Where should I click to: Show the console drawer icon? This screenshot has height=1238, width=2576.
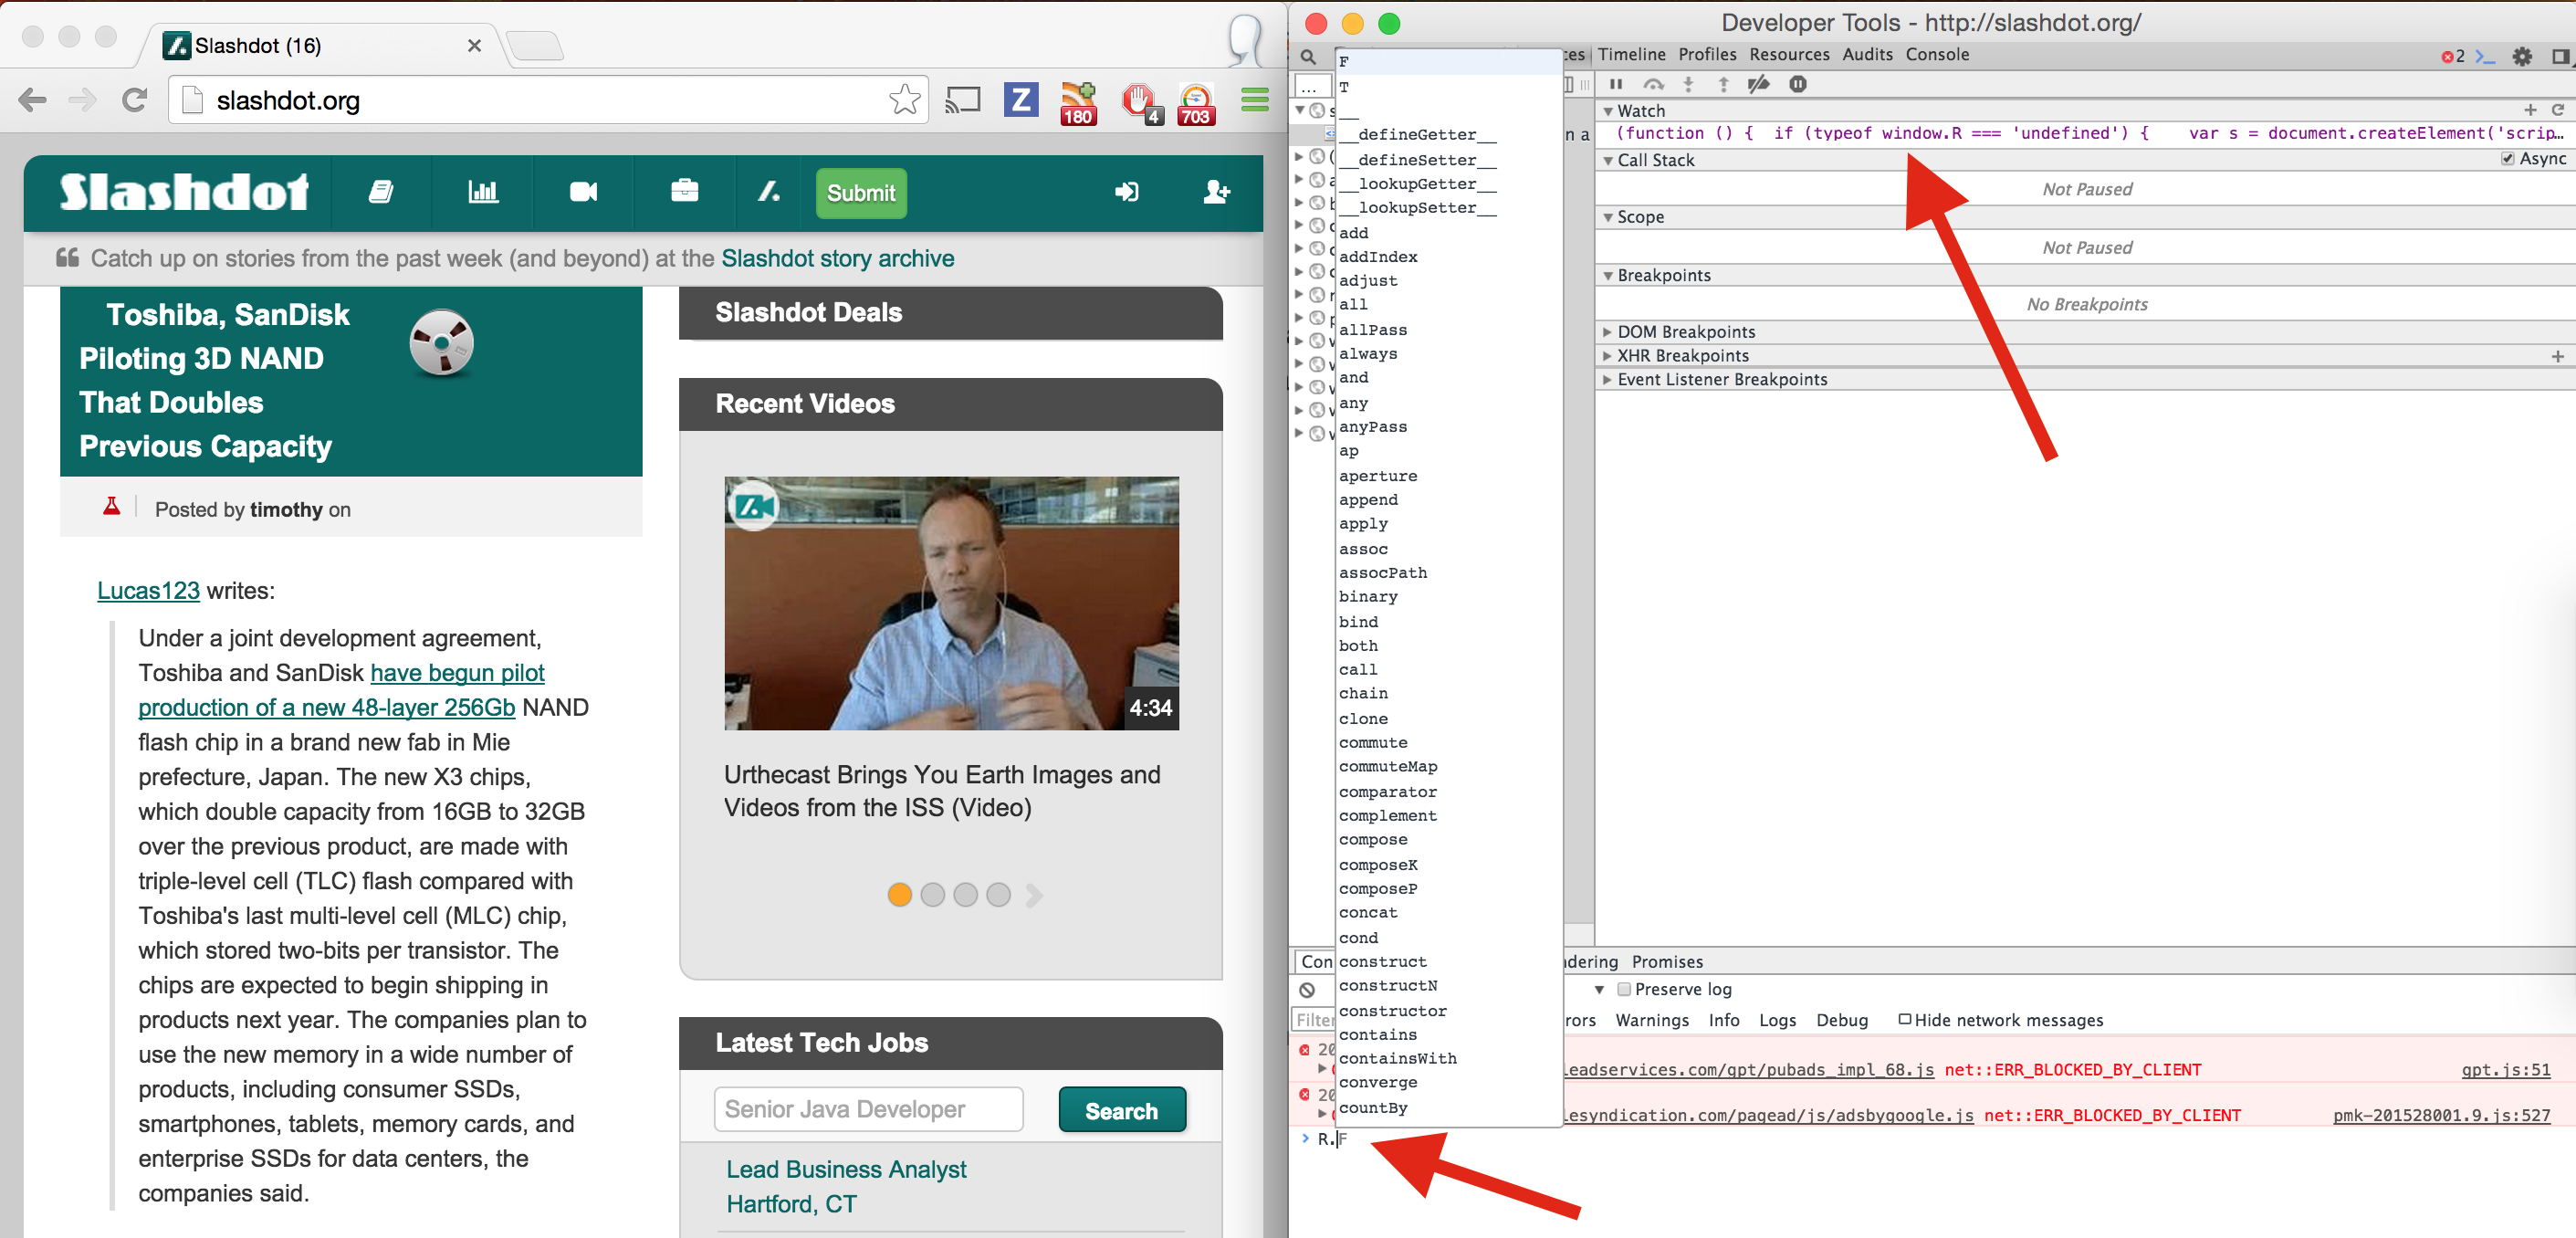click(x=2485, y=56)
